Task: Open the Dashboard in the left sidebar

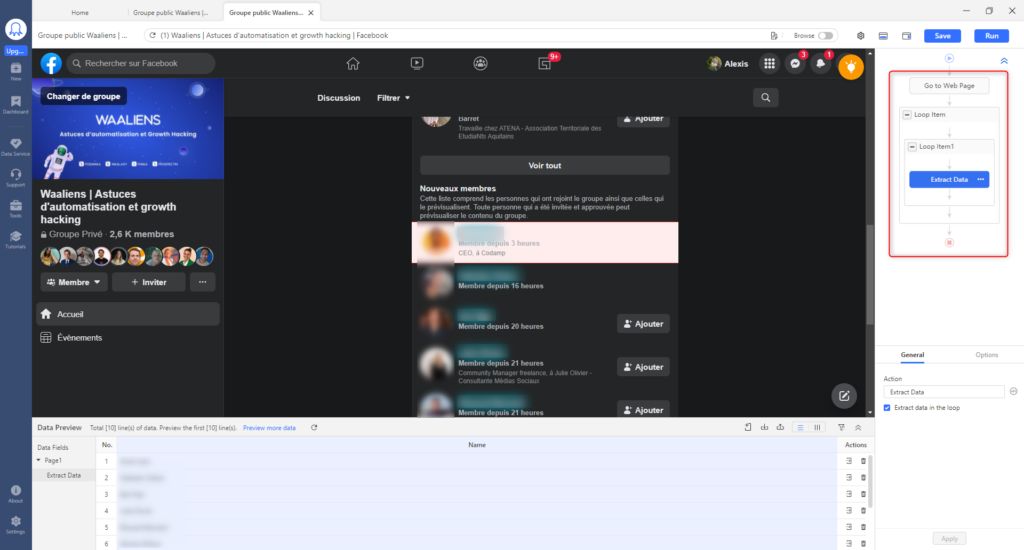Action: (15, 103)
